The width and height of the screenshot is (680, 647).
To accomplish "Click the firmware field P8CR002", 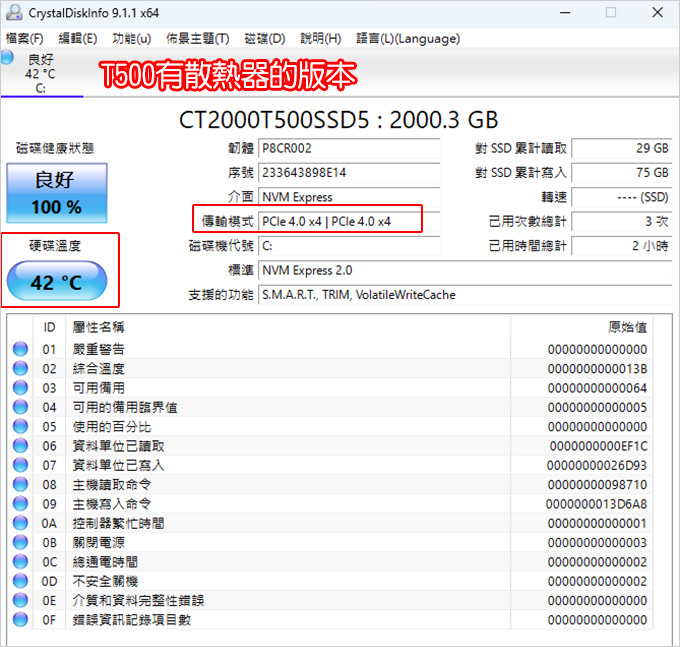I will coord(349,148).
